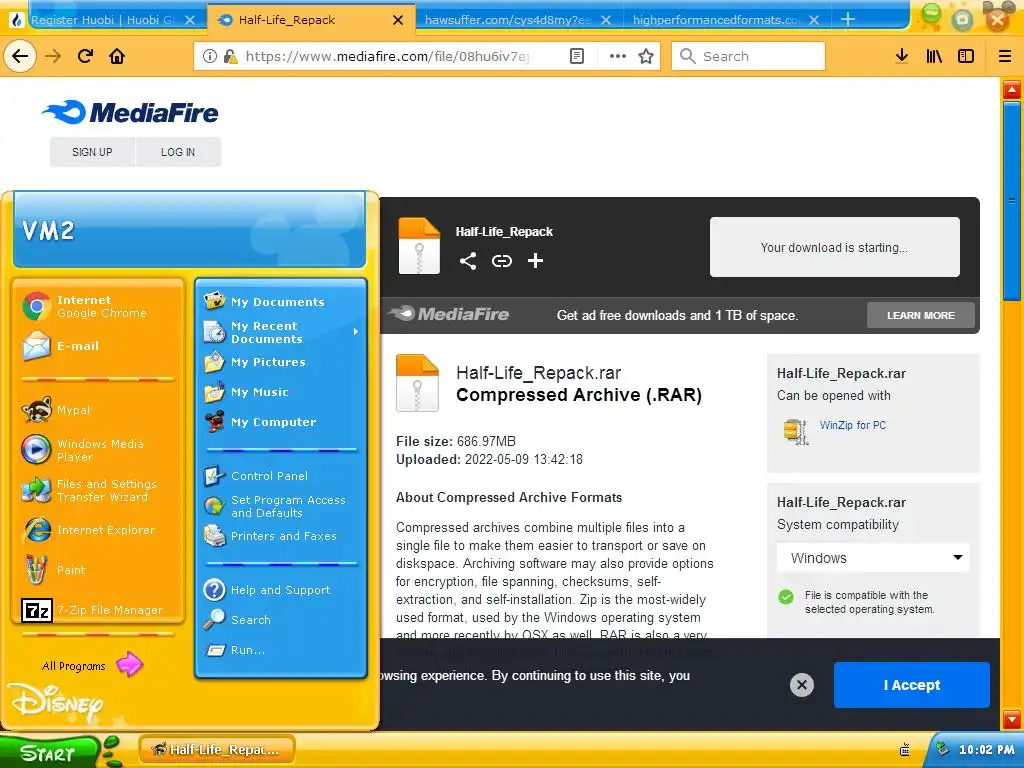Switch to Register Huobi tab

pyautogui.click(x=103, y=20)
